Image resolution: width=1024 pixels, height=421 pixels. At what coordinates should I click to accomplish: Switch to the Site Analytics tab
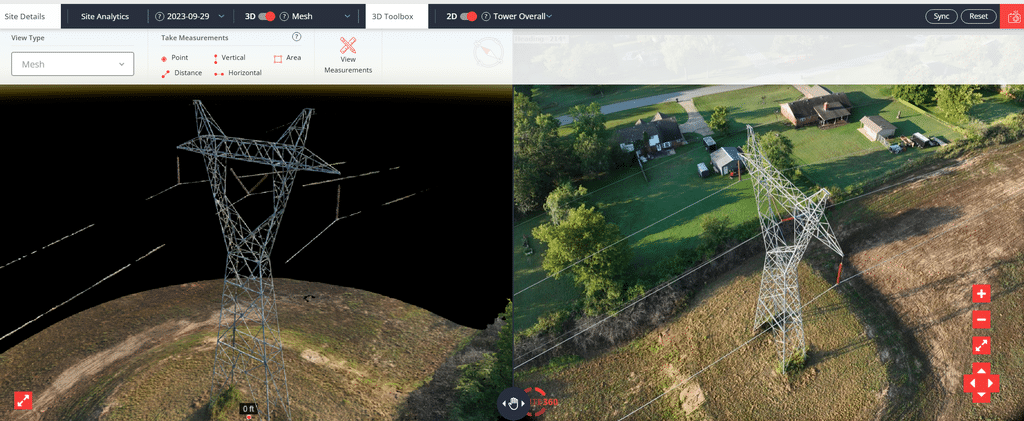[x=104, y=16]
